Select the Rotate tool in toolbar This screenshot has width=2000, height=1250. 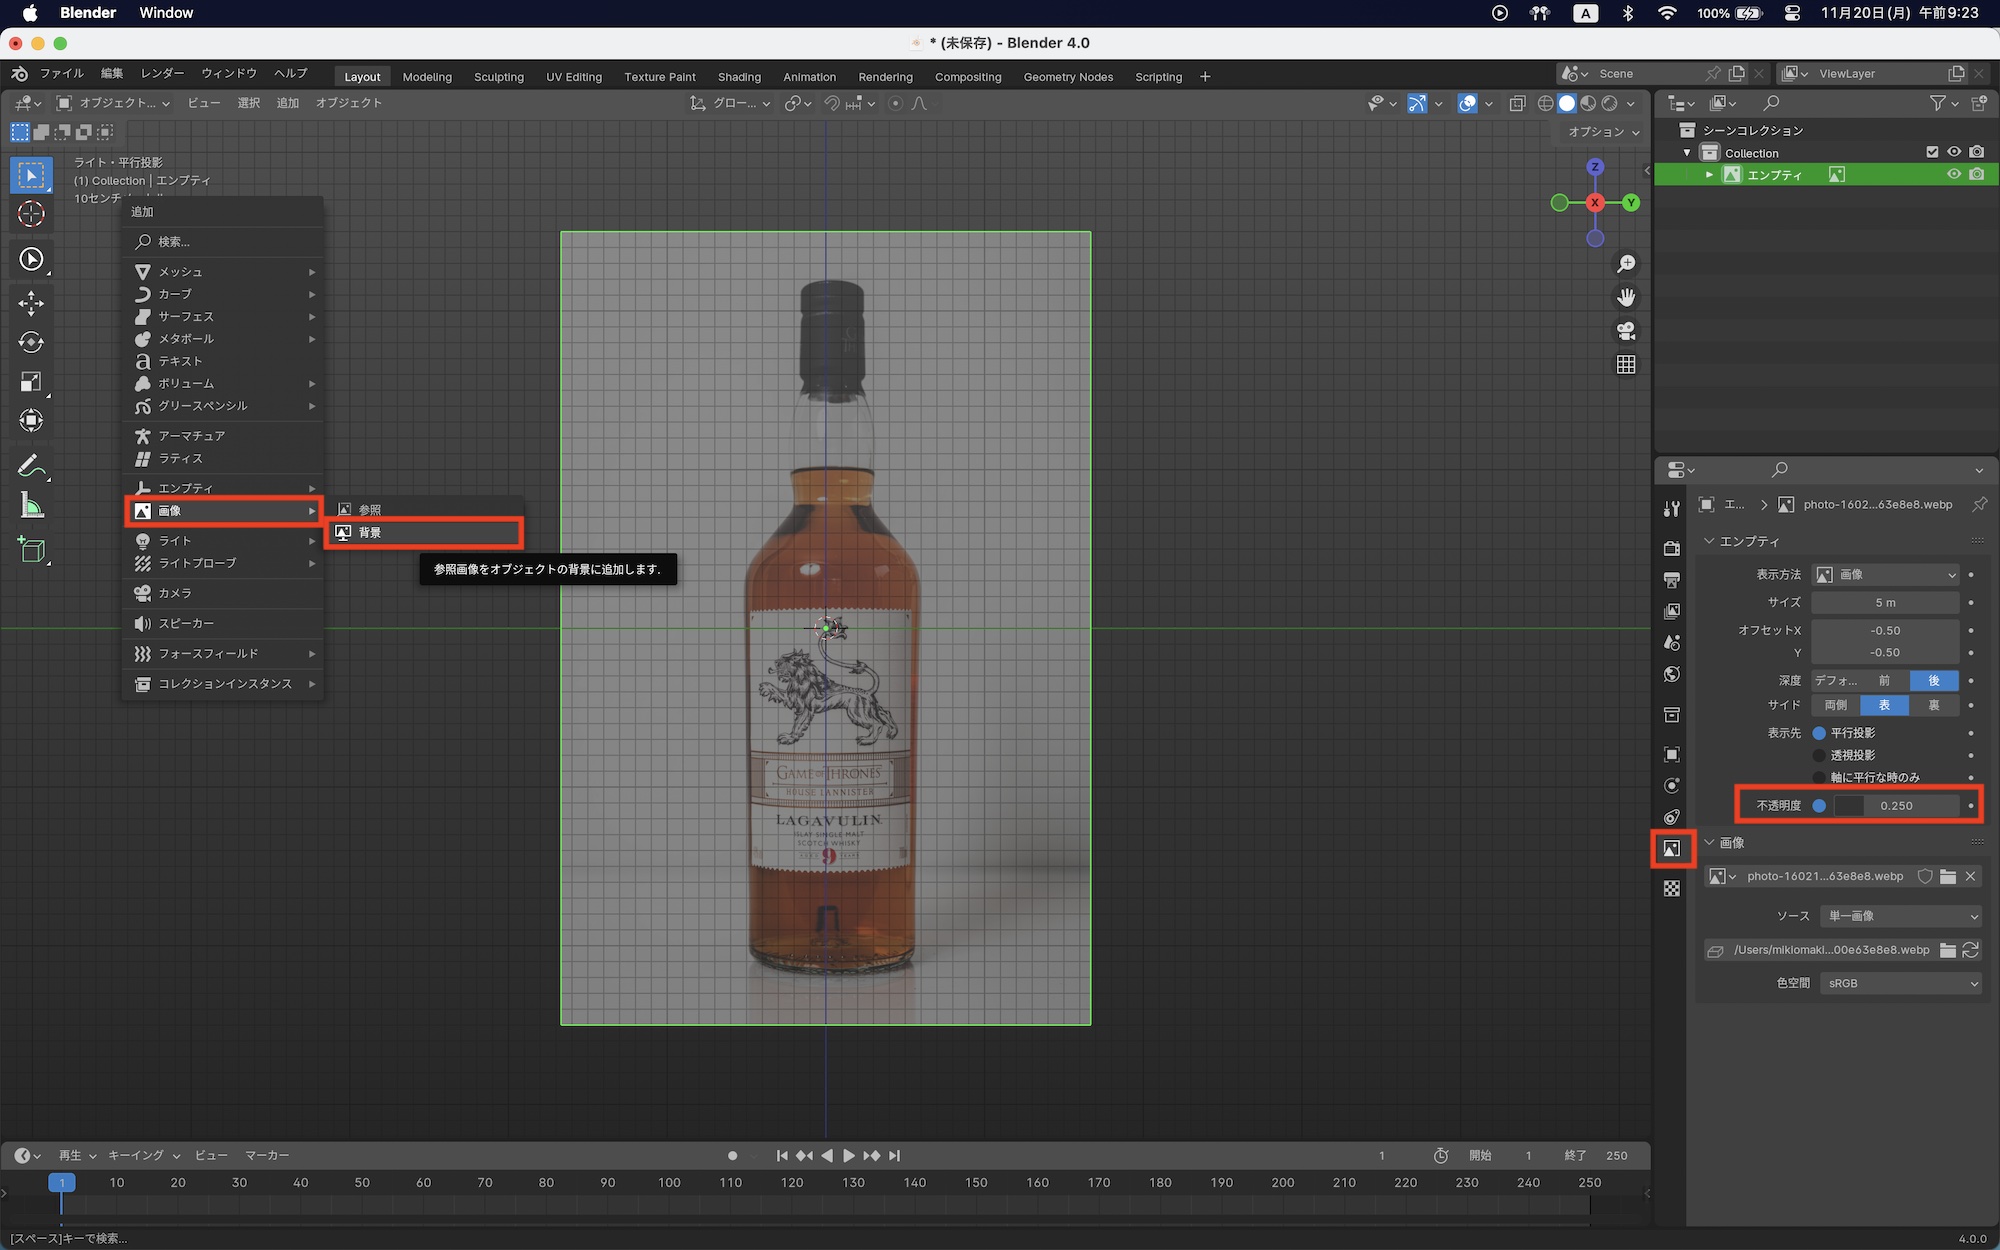click(31, 342)
